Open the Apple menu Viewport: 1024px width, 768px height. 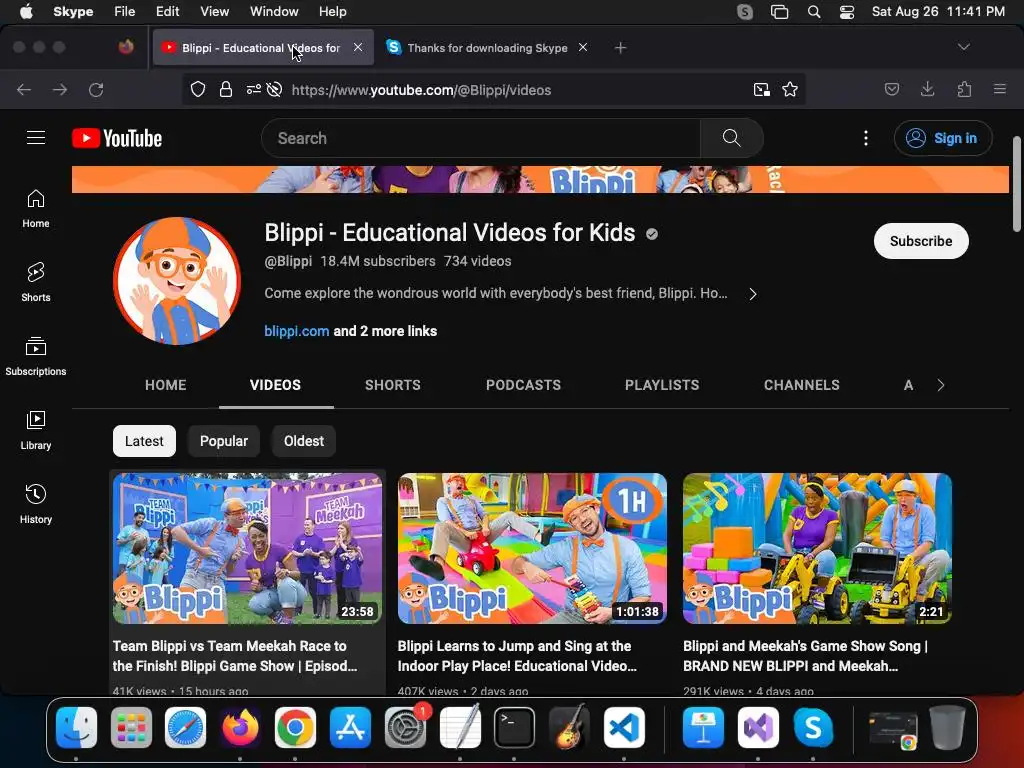(x=26, y=11)
